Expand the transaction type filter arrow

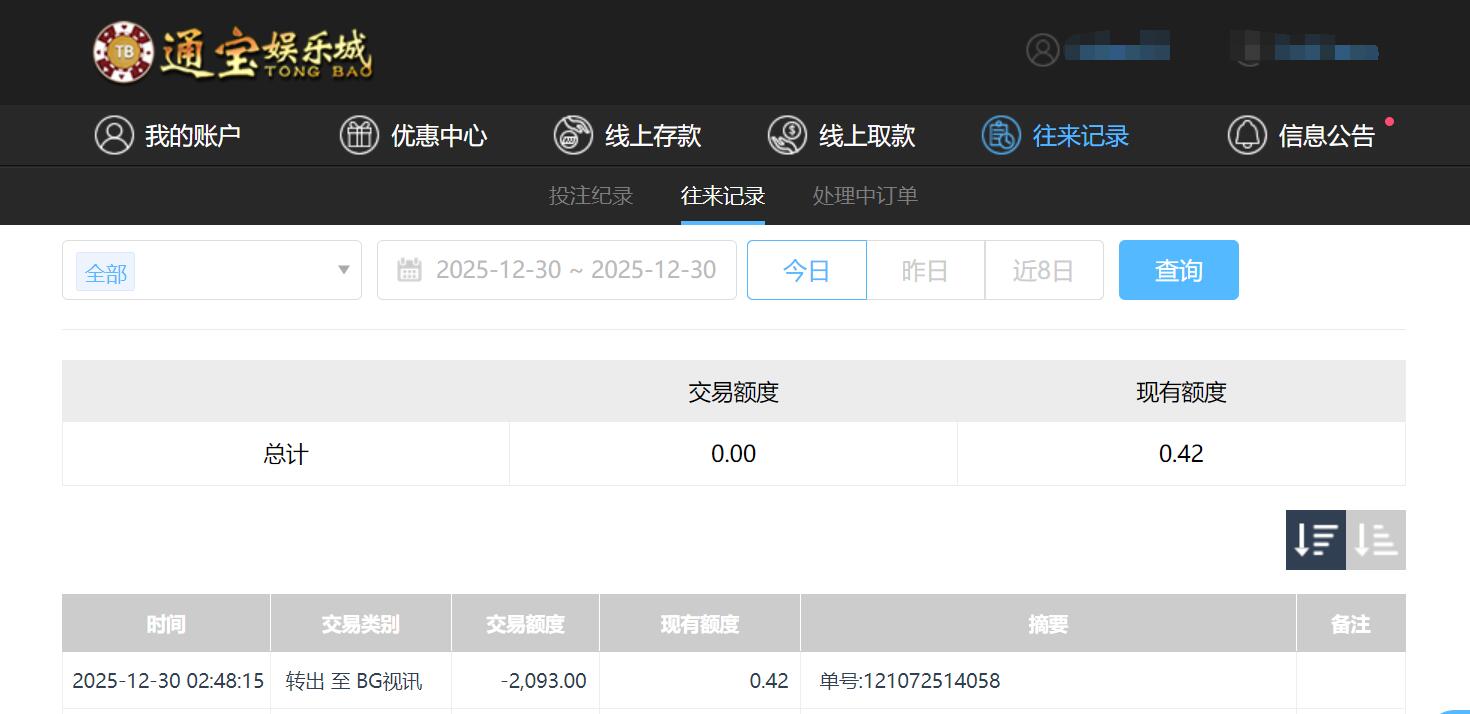[341, 270]
